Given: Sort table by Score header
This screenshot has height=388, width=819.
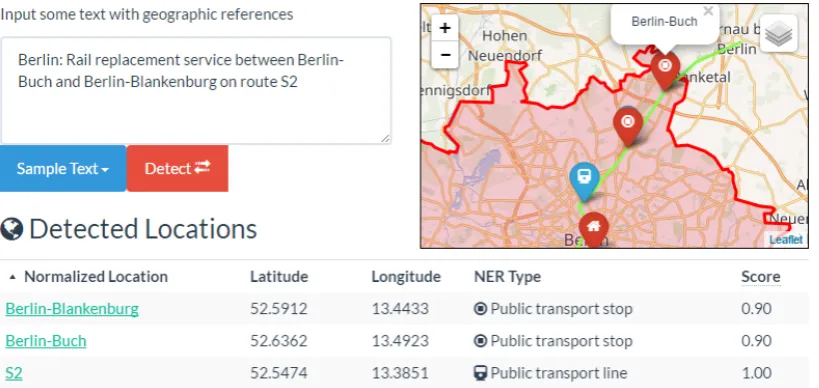Looking at the screenshot, I should pyautogui.click(x=760, y=277).
